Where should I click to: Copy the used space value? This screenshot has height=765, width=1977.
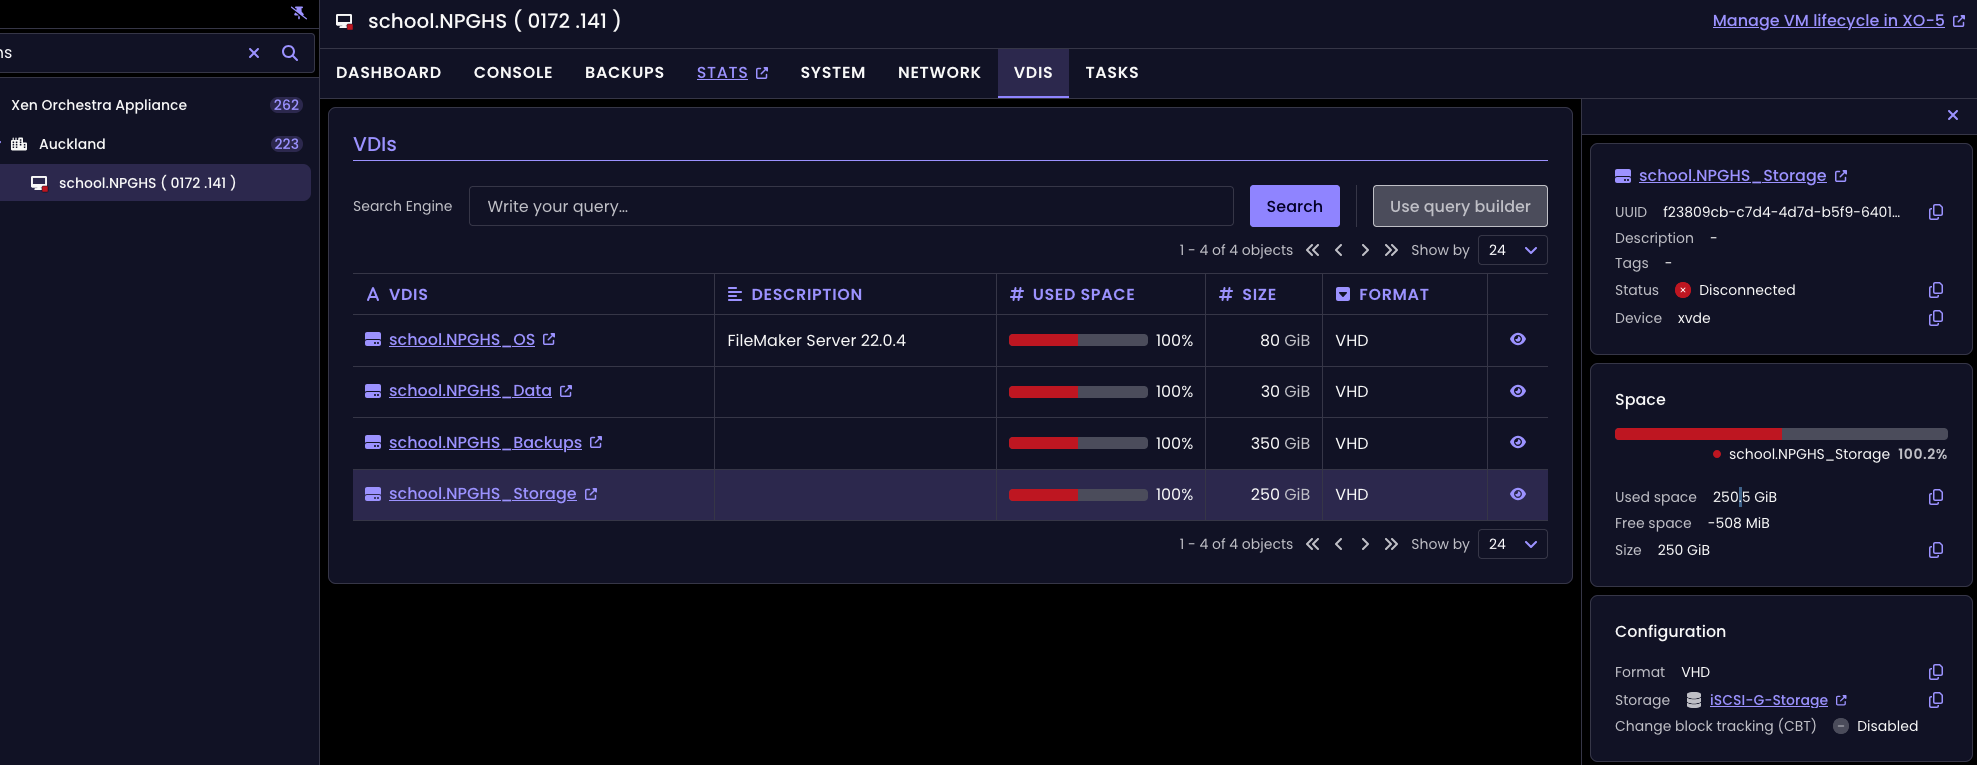pyautogui.click(x=1935, y=497)
